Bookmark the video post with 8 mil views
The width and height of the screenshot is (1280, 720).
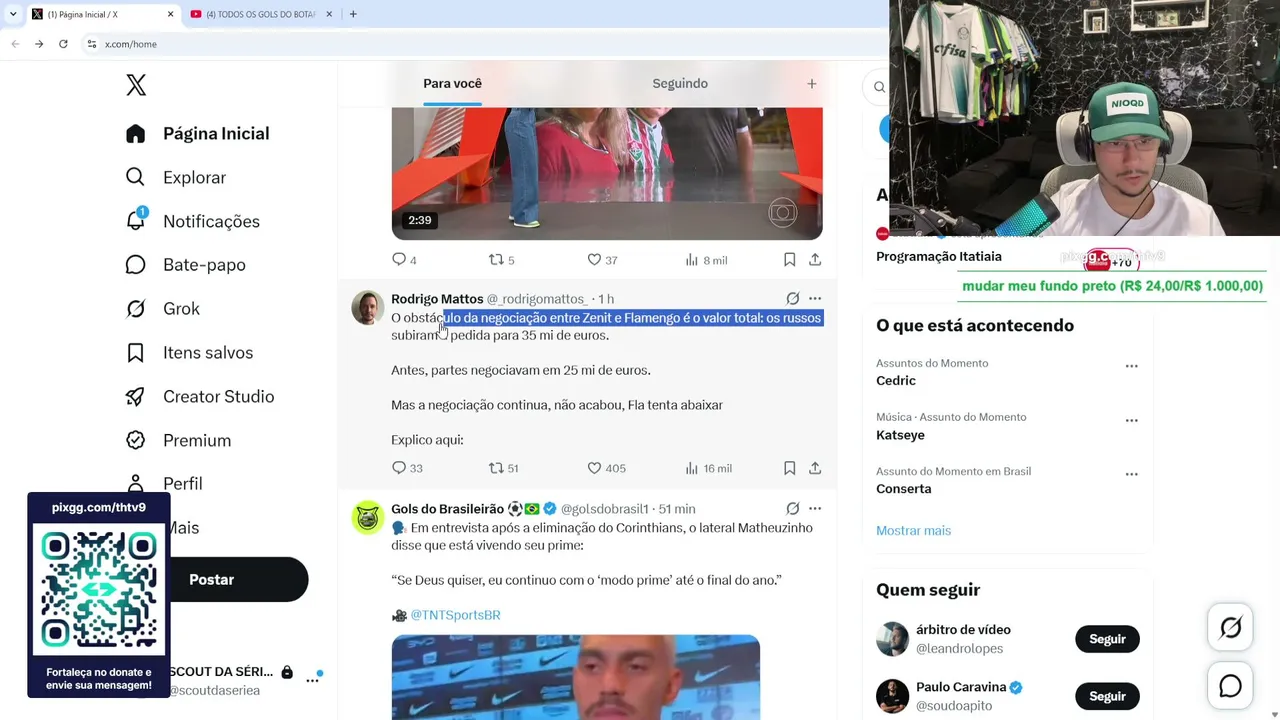pyautogui.click(x=789, y=260)
